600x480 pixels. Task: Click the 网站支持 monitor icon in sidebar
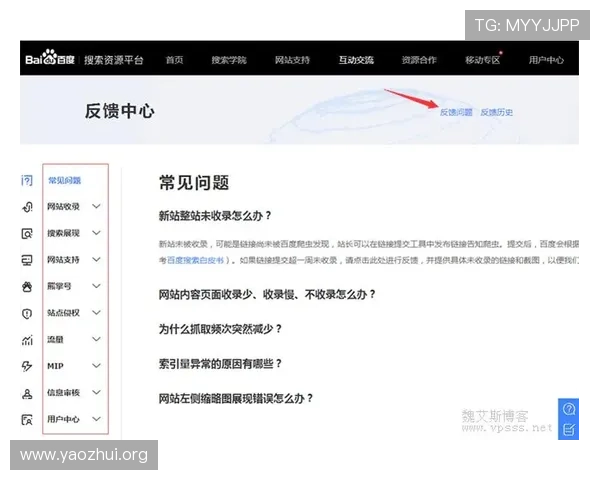(x=27, y=260)
